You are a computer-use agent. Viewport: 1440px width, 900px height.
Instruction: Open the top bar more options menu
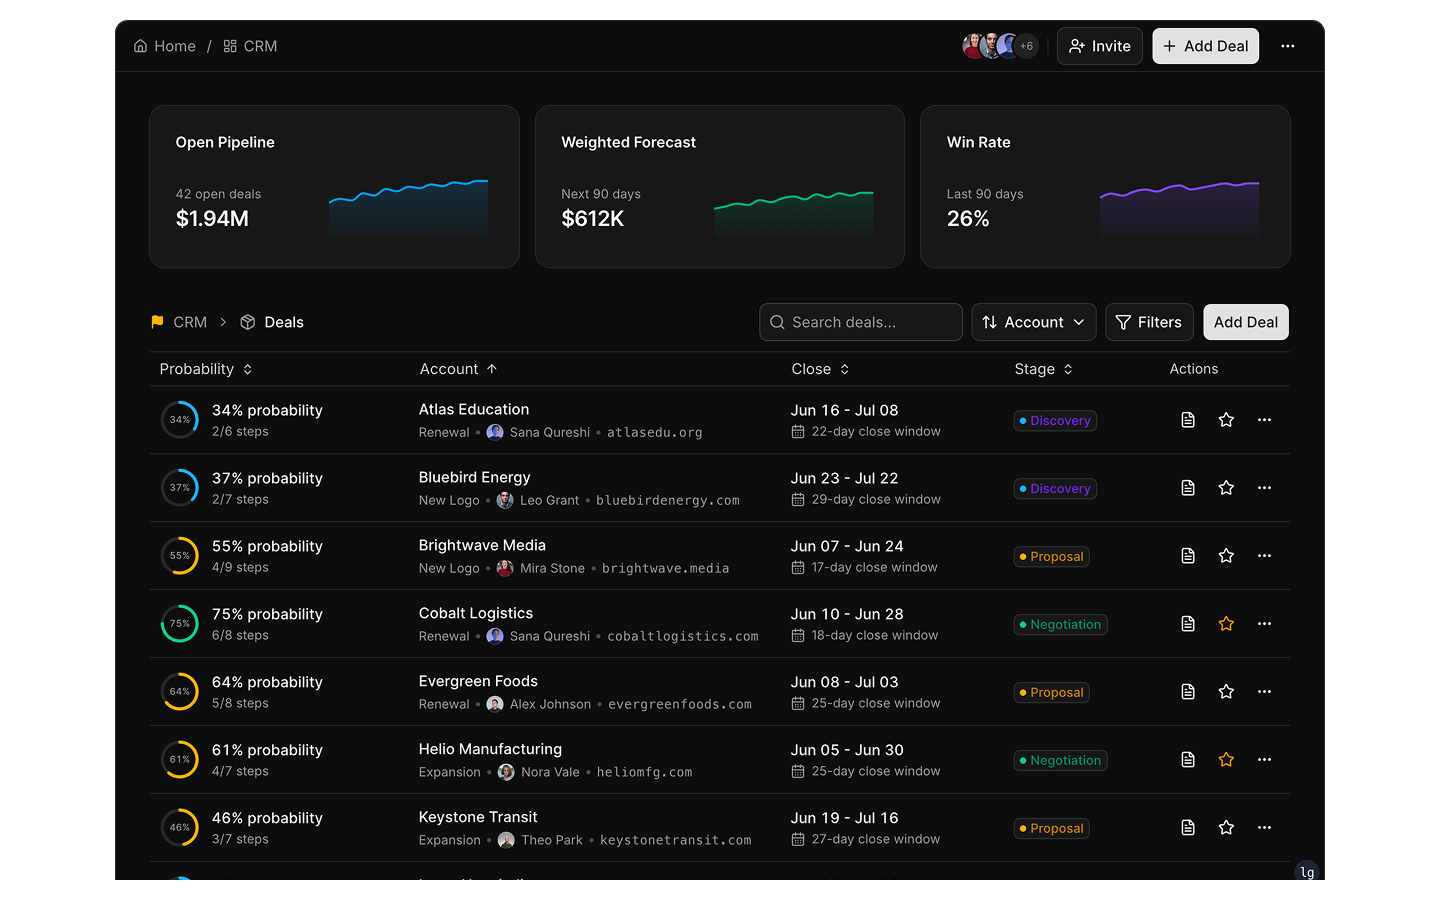[1288, 46]
